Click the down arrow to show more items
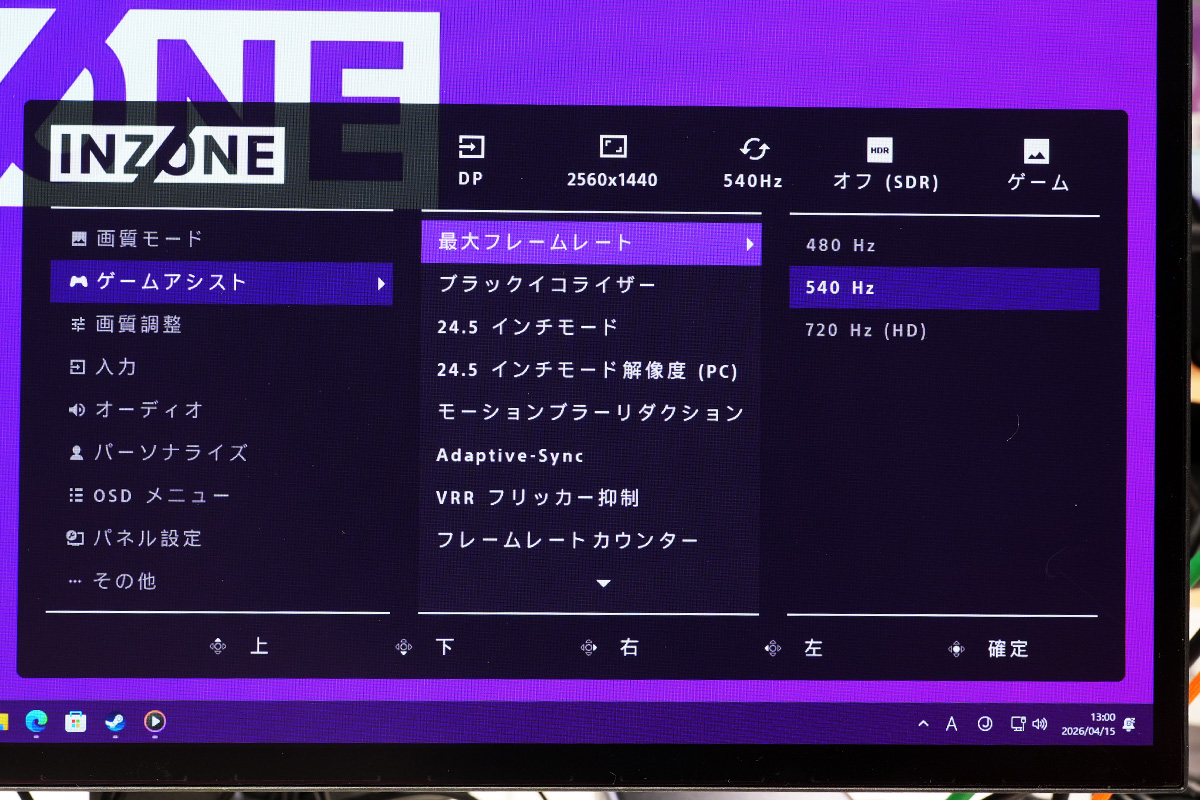The width and height of the screenshot is (1200, 800). pos(603,583)
